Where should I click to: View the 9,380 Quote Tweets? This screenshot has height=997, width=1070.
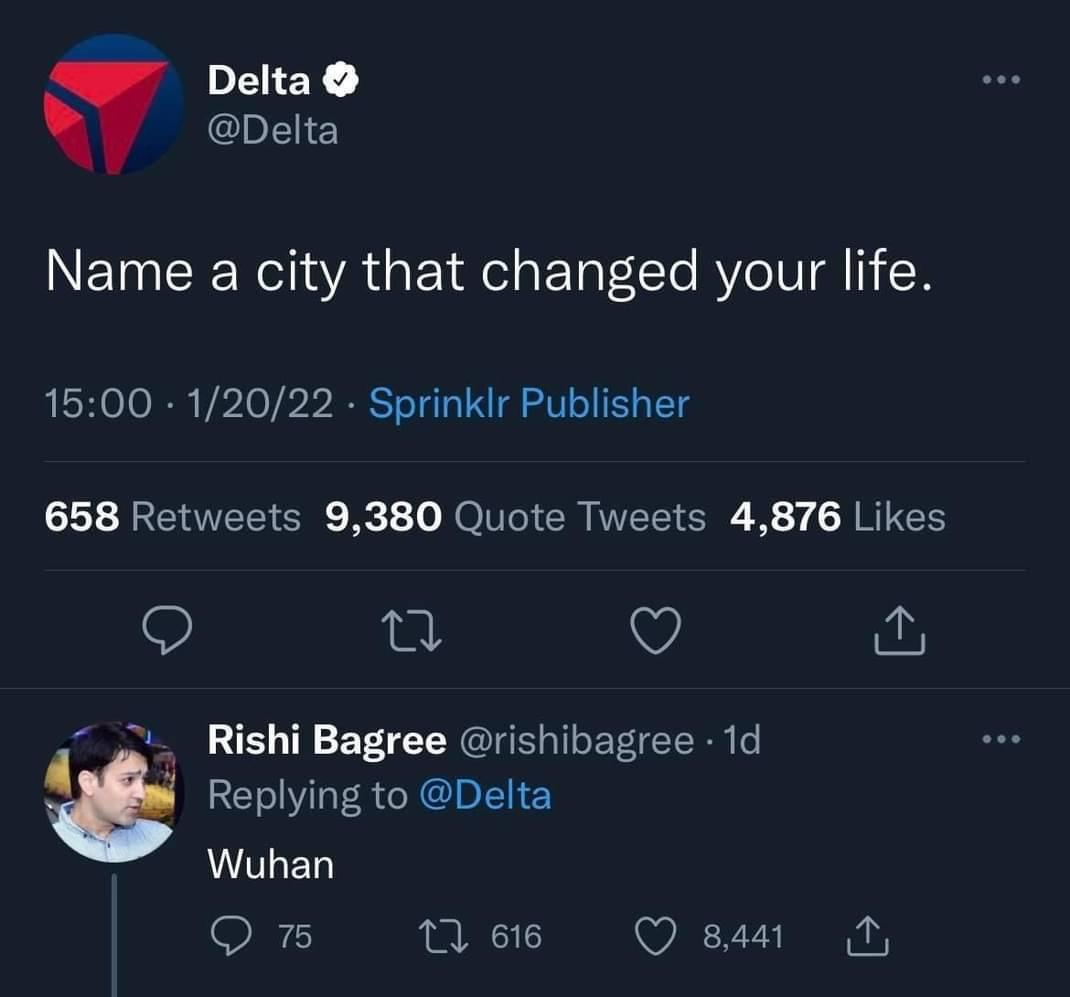pos(515,517)
